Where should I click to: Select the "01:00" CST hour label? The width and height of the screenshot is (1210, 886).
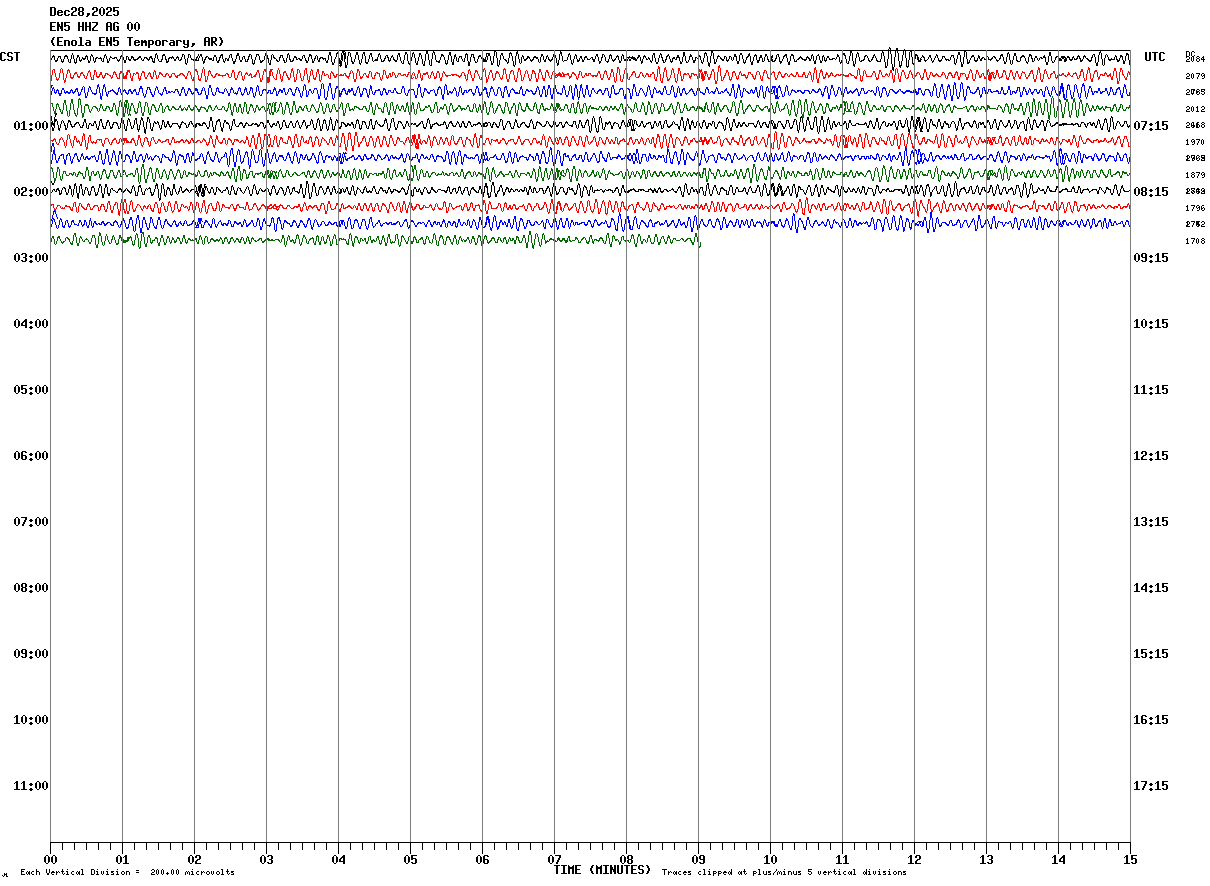(31, 126)
